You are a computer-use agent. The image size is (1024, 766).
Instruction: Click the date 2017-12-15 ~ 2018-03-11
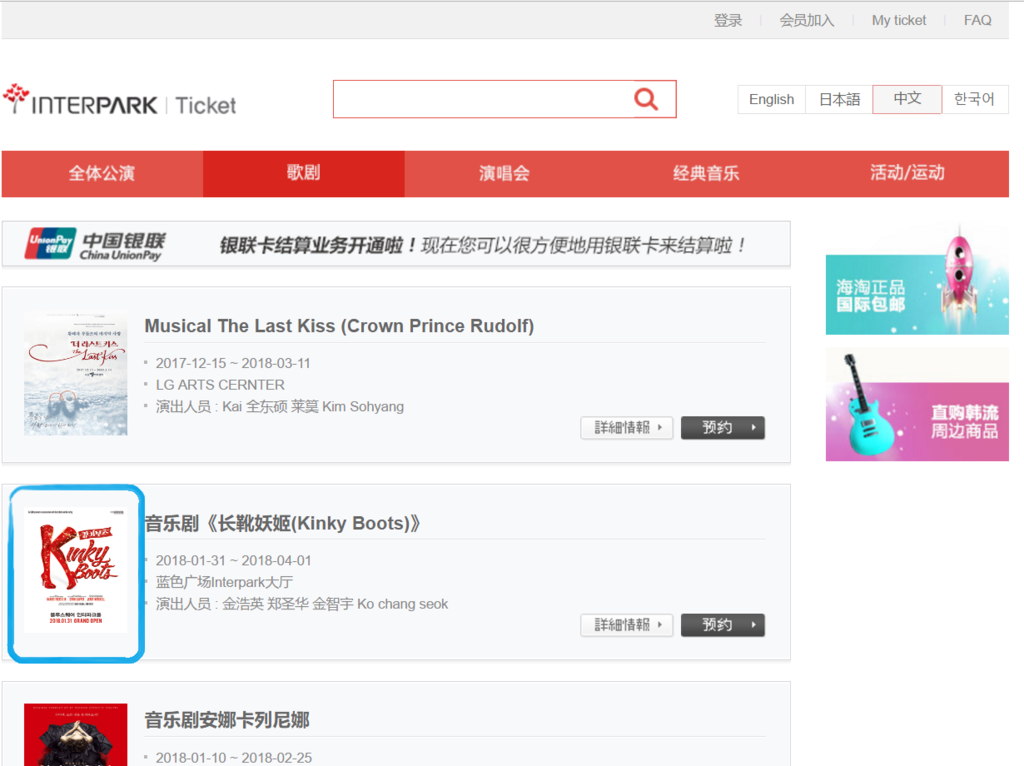(233, 363)
